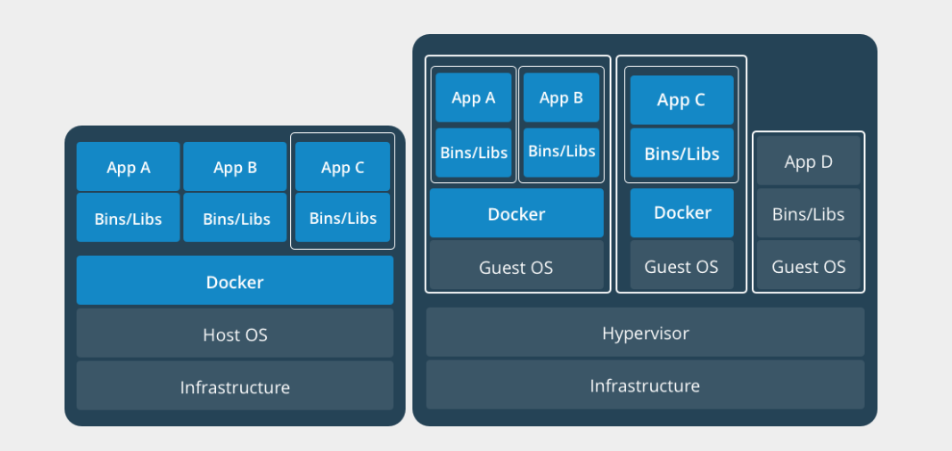Click Docker block in App C virtual machine

682,212
